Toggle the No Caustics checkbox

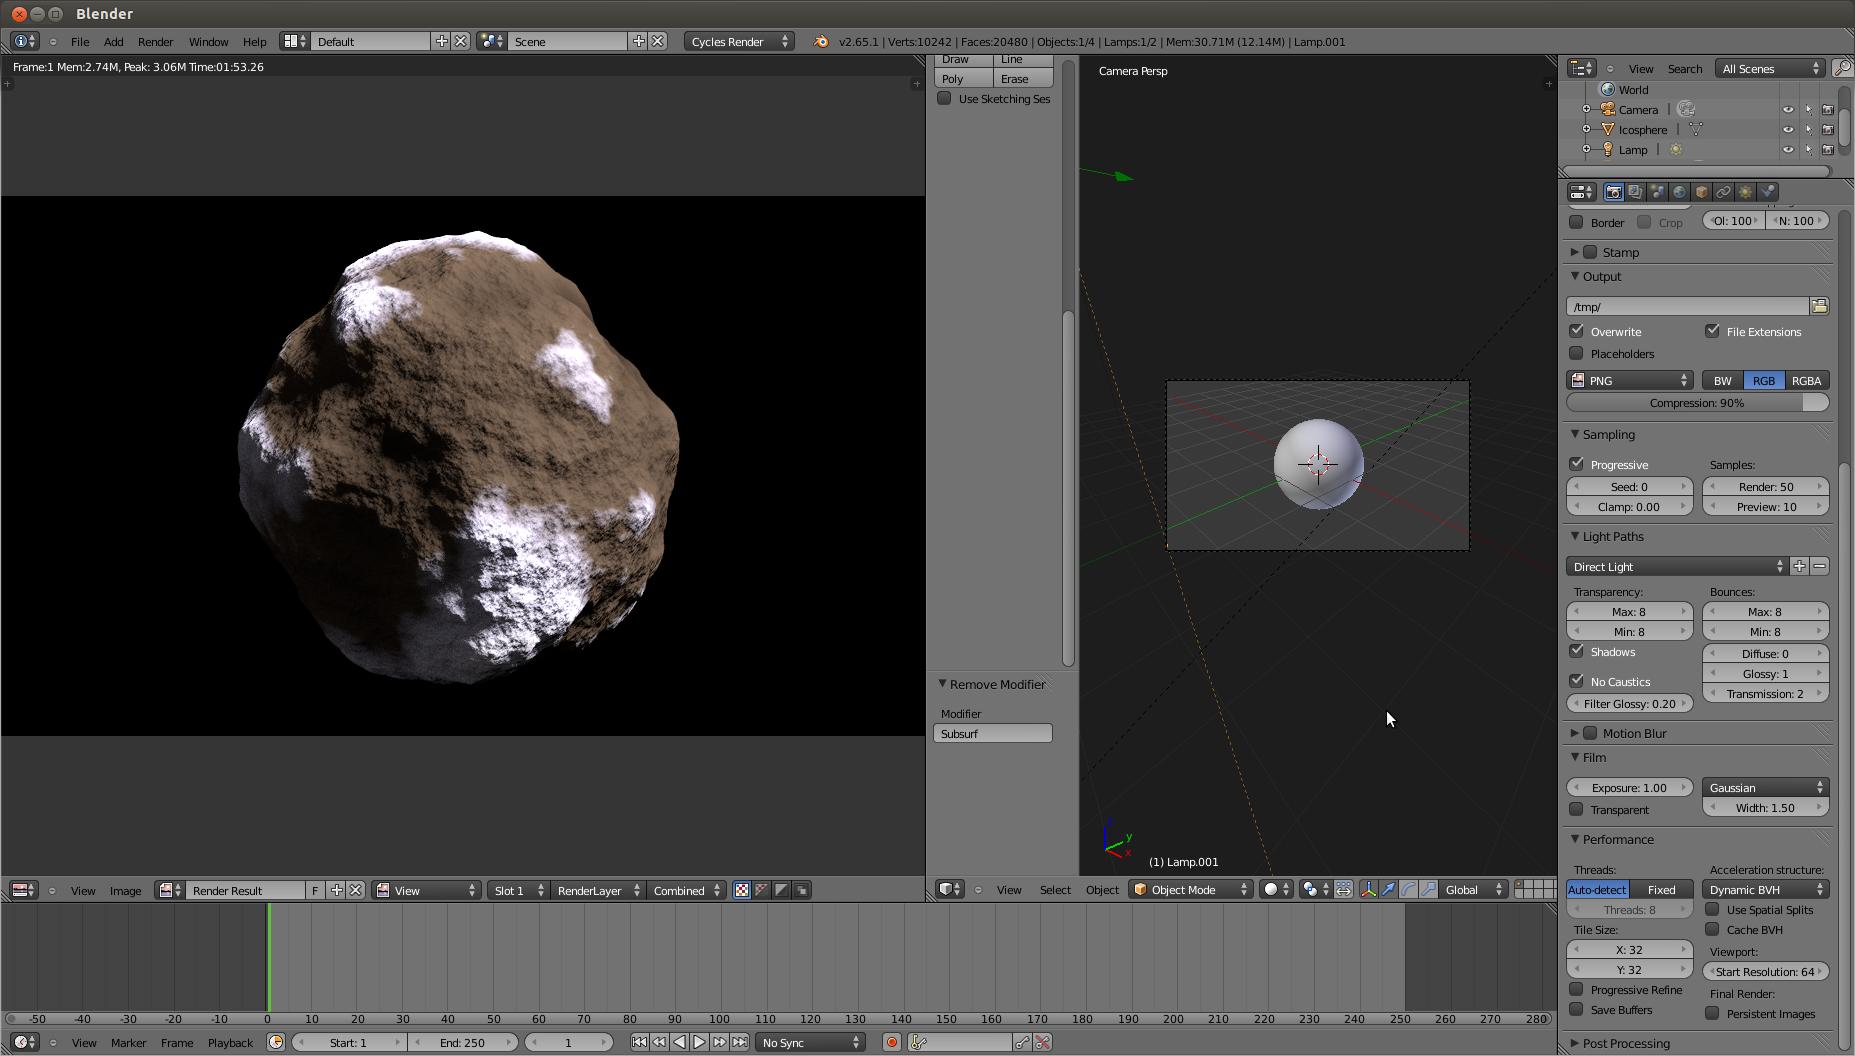click(1577, 681)
